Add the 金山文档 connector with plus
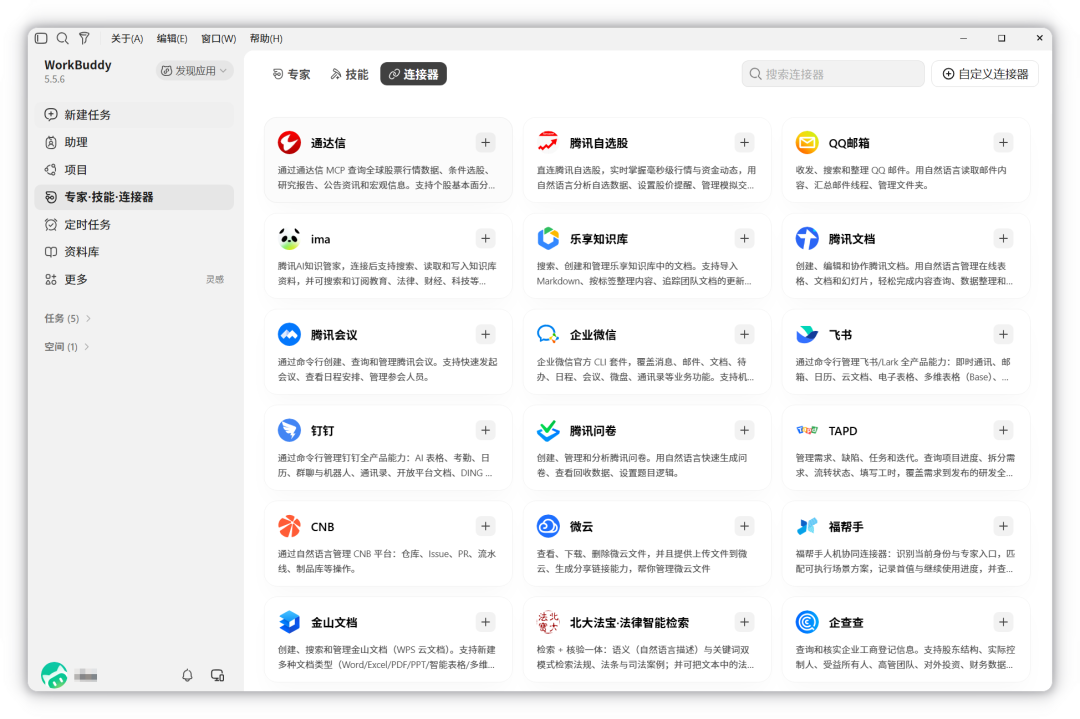Screen dimensions: 1080x719 (486, 622)
